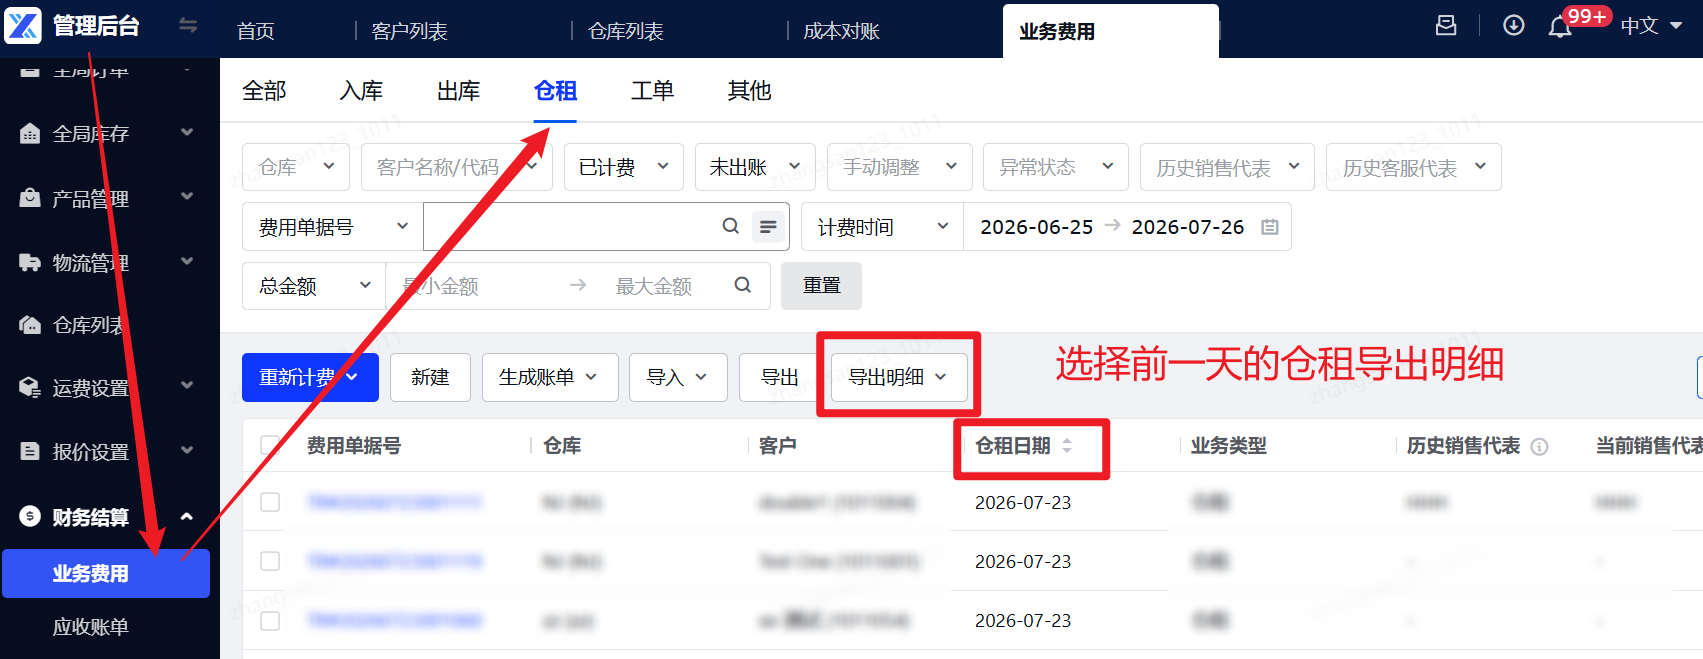
Task: Switch to the 入库 fee tab
Action: [361, 91]
